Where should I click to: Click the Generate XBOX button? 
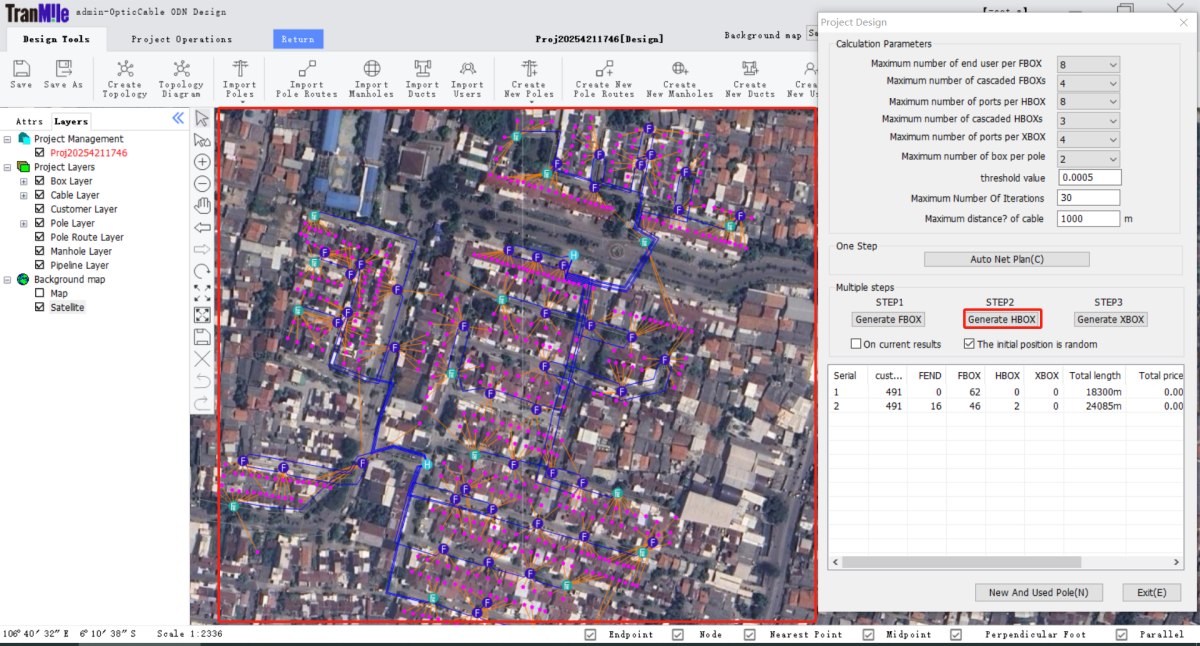tap(1111, 319)
